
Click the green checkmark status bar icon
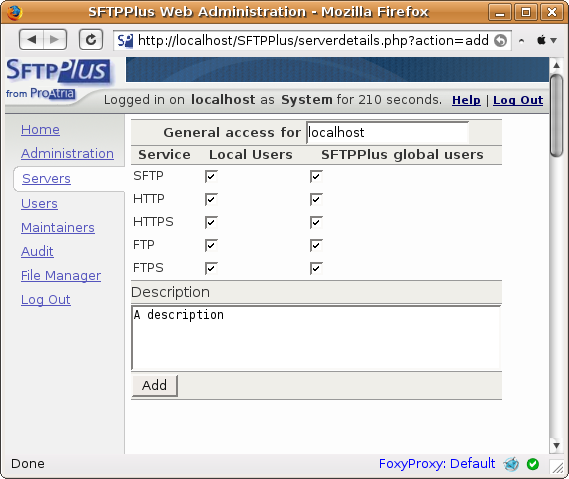(533, 464)
